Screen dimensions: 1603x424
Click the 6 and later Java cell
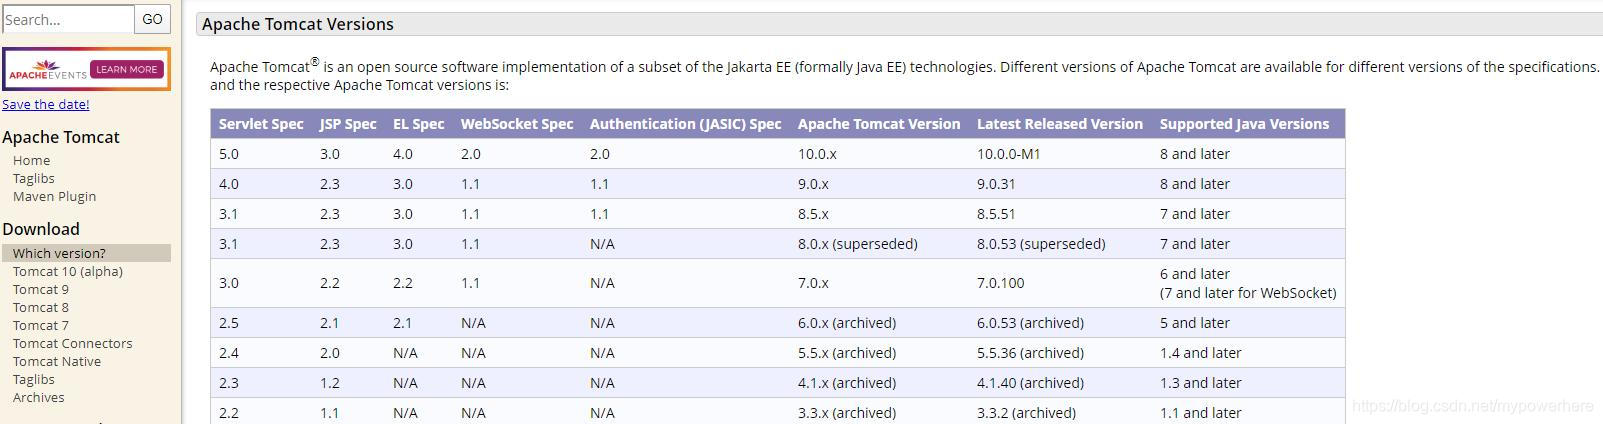(1248, 283)
